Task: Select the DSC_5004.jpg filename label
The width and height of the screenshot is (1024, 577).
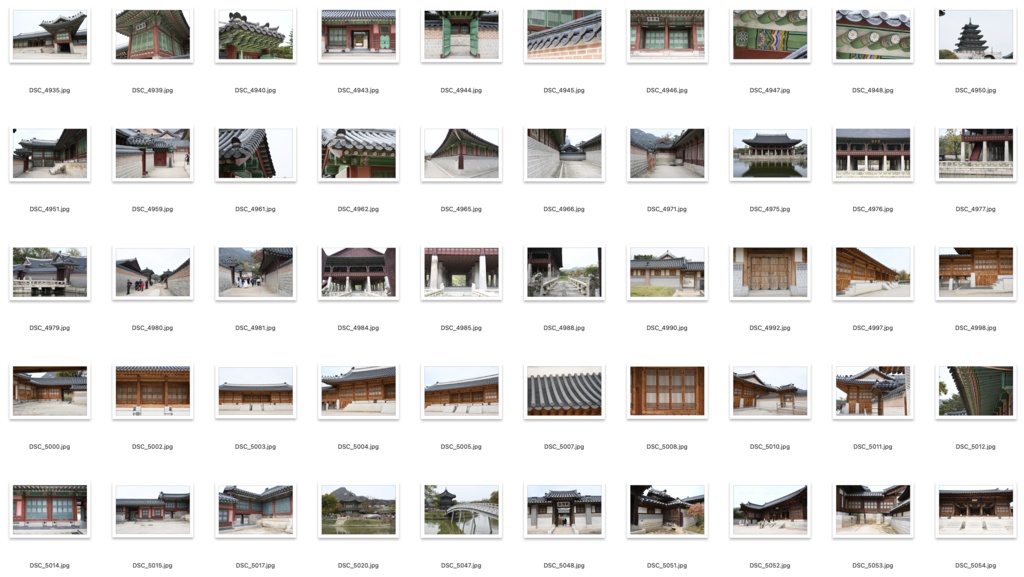Action: pos(357,445)
